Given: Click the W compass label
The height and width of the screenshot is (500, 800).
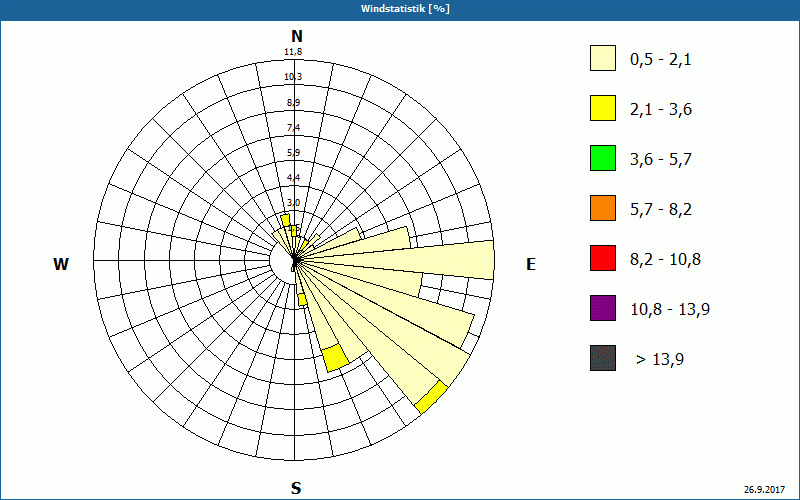Looking at the screenshot, I should [61, 264].
